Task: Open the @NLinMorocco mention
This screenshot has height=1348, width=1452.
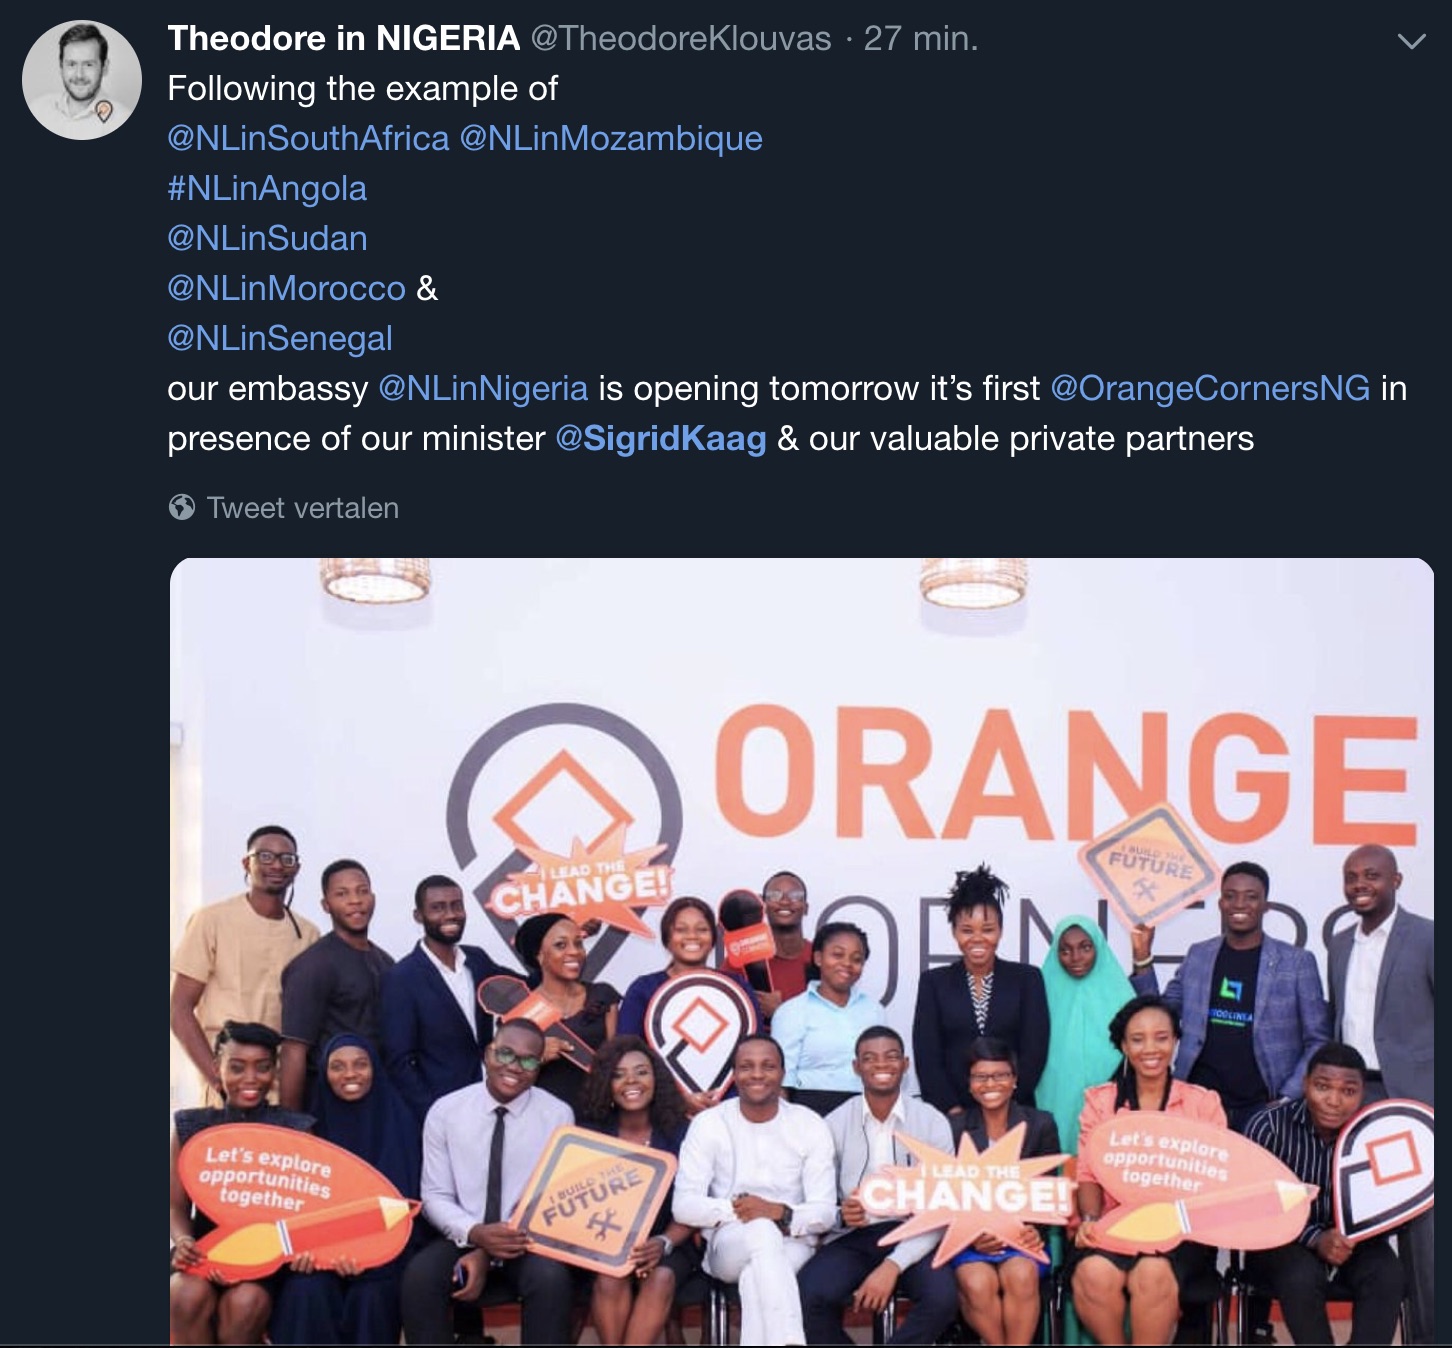Action: click(x=286, y=288)
